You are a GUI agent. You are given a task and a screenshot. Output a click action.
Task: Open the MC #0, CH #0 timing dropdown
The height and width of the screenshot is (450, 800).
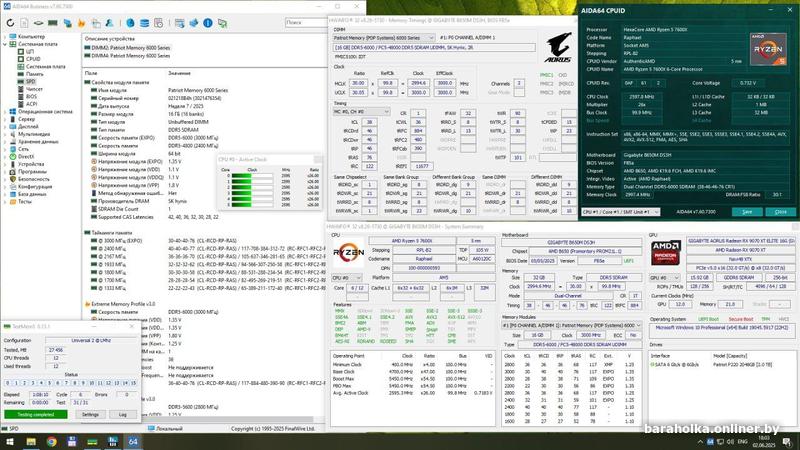[361, 112]
